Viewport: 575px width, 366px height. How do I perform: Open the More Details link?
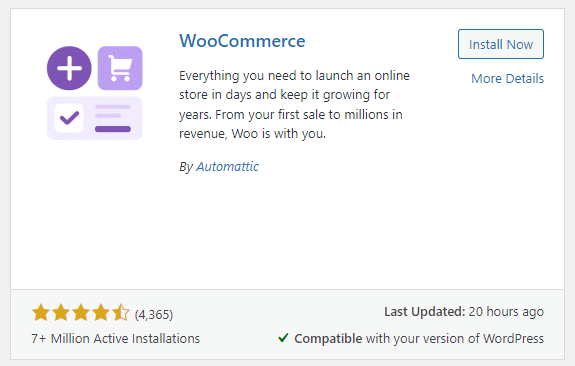[507, 78]
